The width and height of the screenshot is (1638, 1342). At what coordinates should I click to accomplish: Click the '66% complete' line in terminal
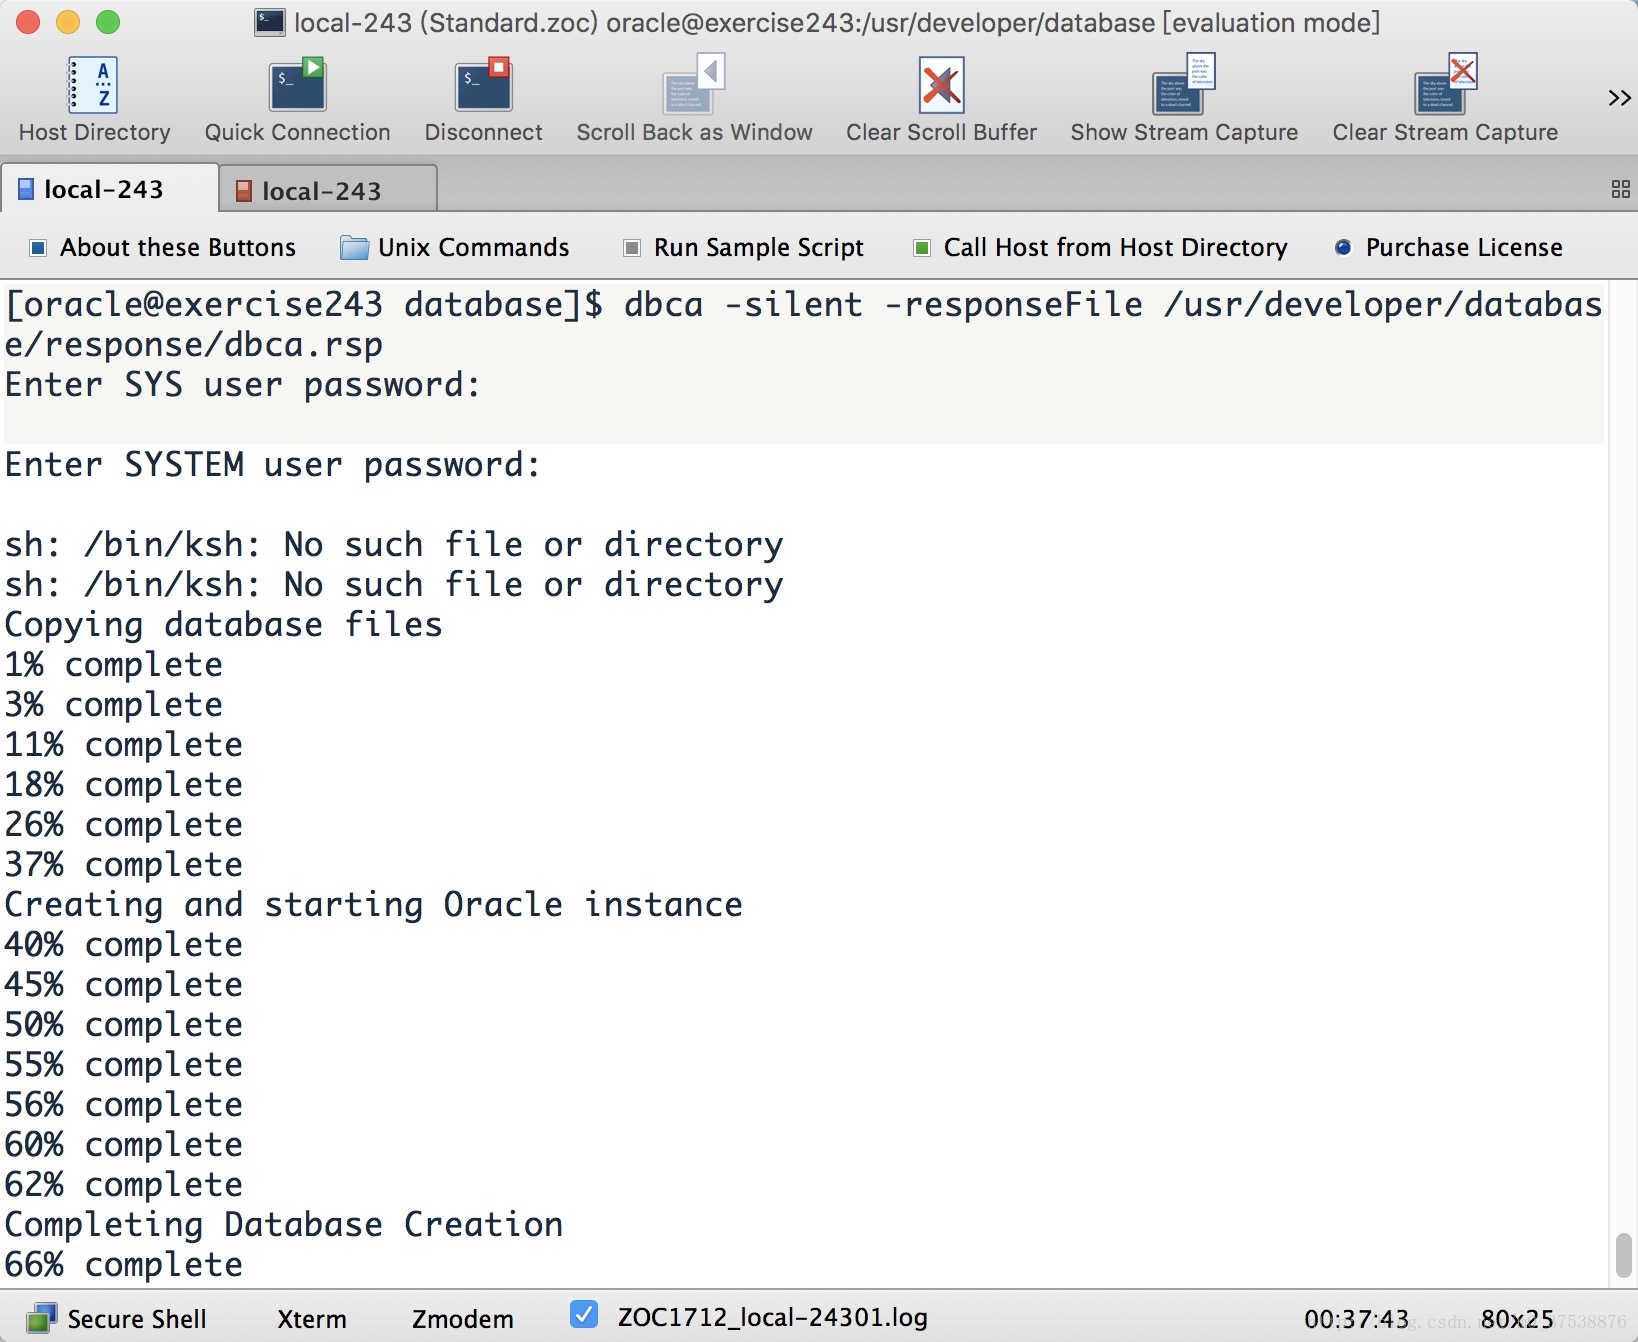coord(124,1265)
